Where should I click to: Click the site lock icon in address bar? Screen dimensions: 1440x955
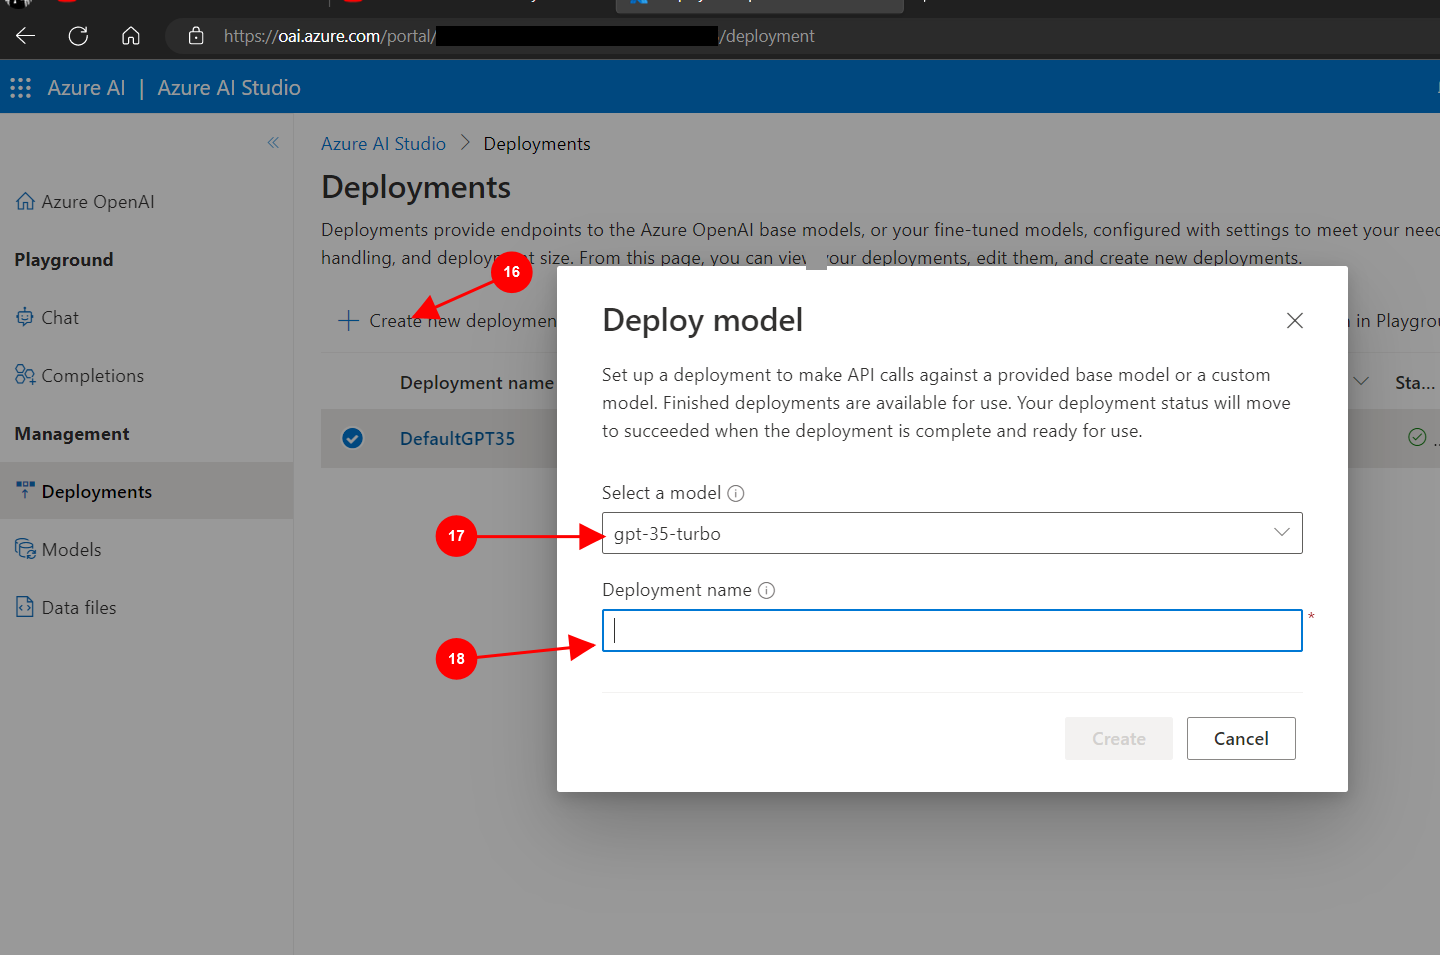[x=196, y=36]
